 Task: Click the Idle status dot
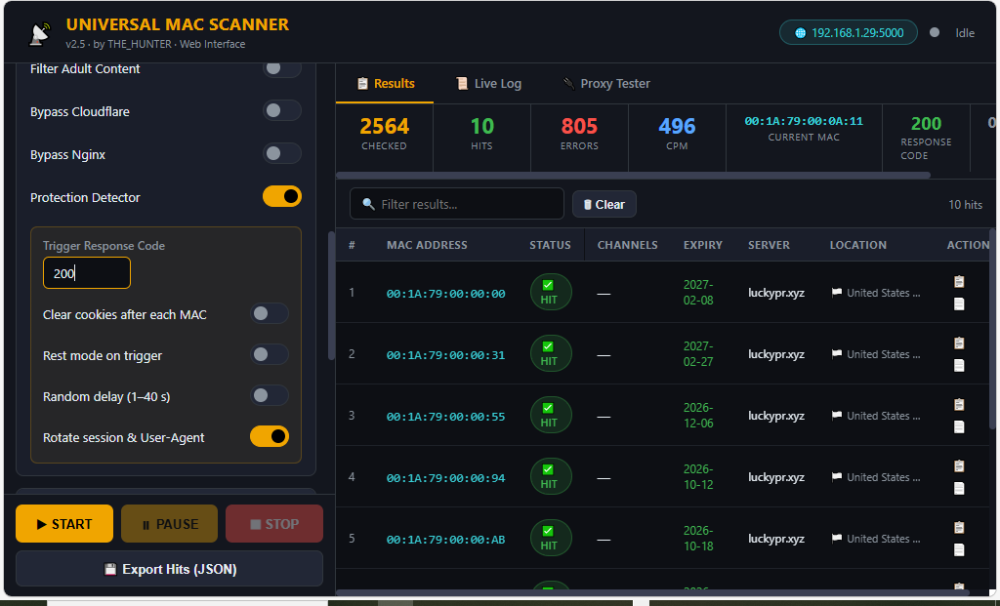click(x=934, y=33)
